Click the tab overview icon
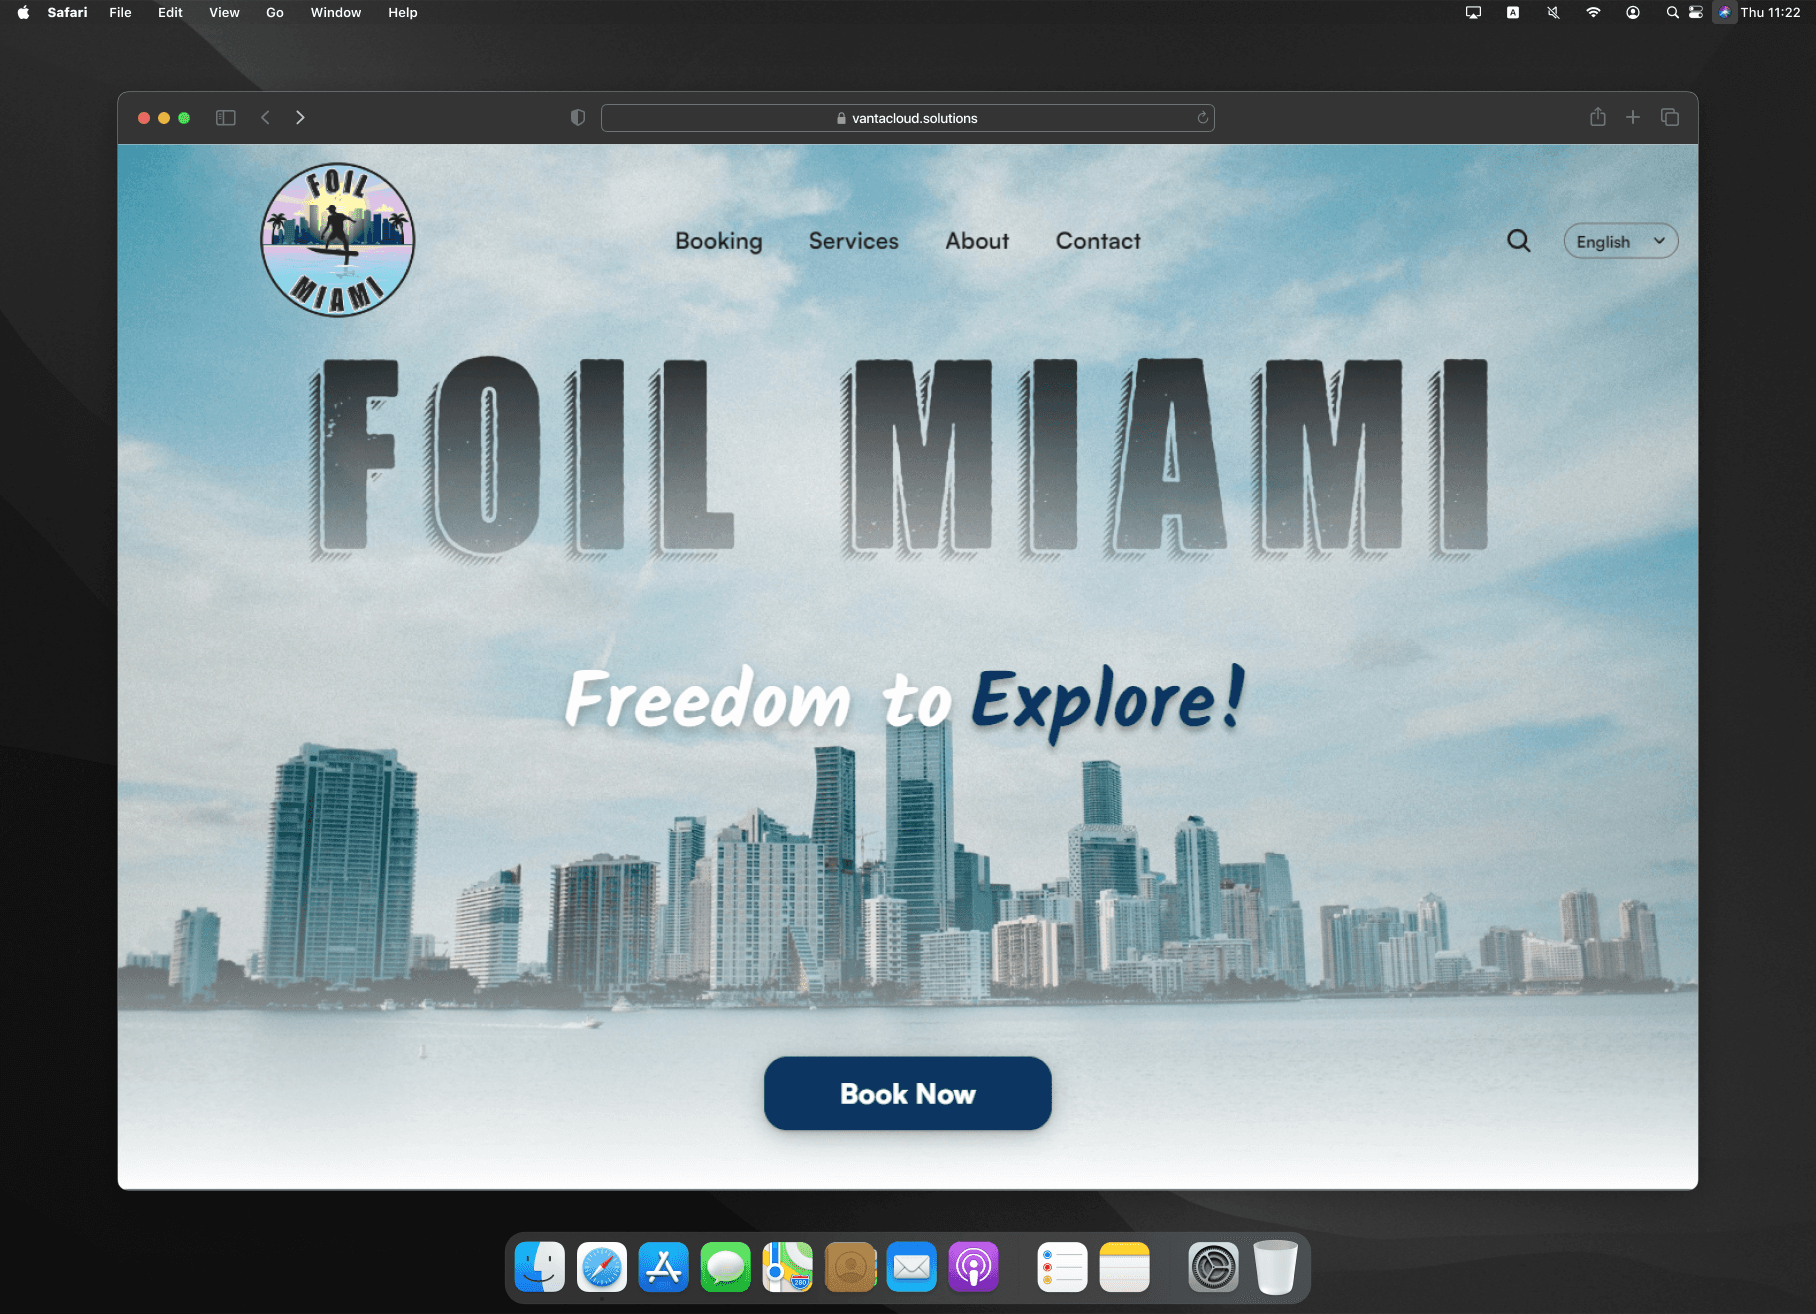 tap(1670, 117)
